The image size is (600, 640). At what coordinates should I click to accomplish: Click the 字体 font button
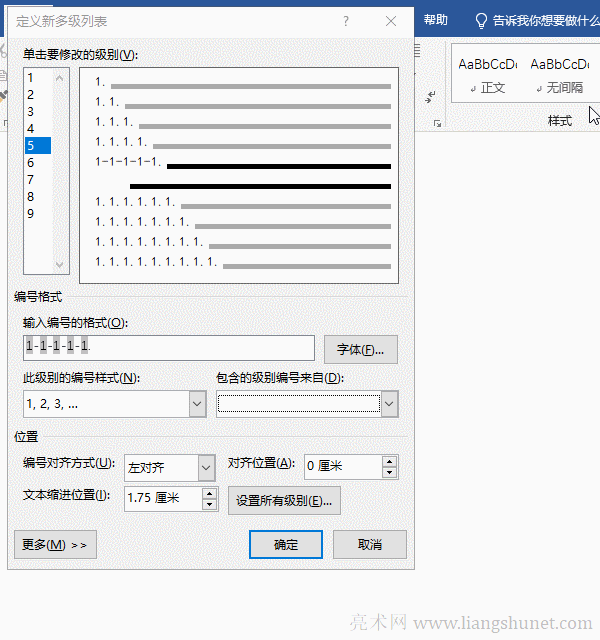[360, 349]
